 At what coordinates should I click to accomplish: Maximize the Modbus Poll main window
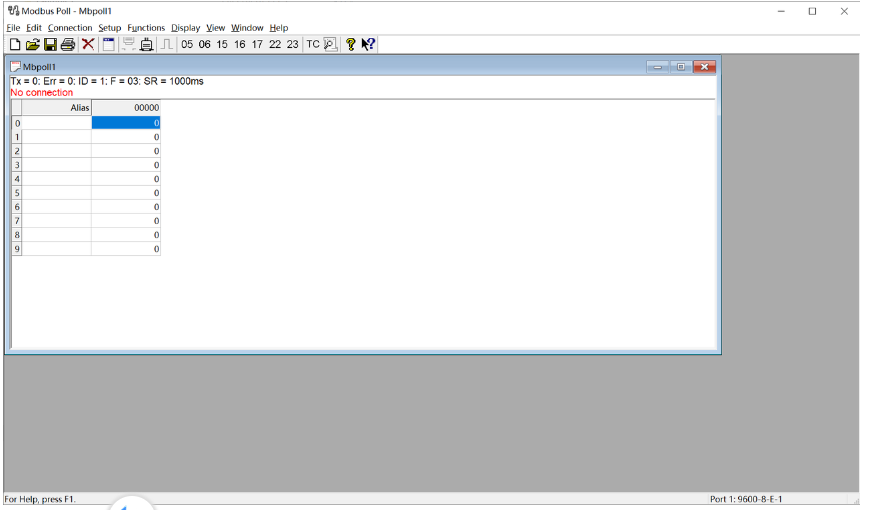pos(812,11)
